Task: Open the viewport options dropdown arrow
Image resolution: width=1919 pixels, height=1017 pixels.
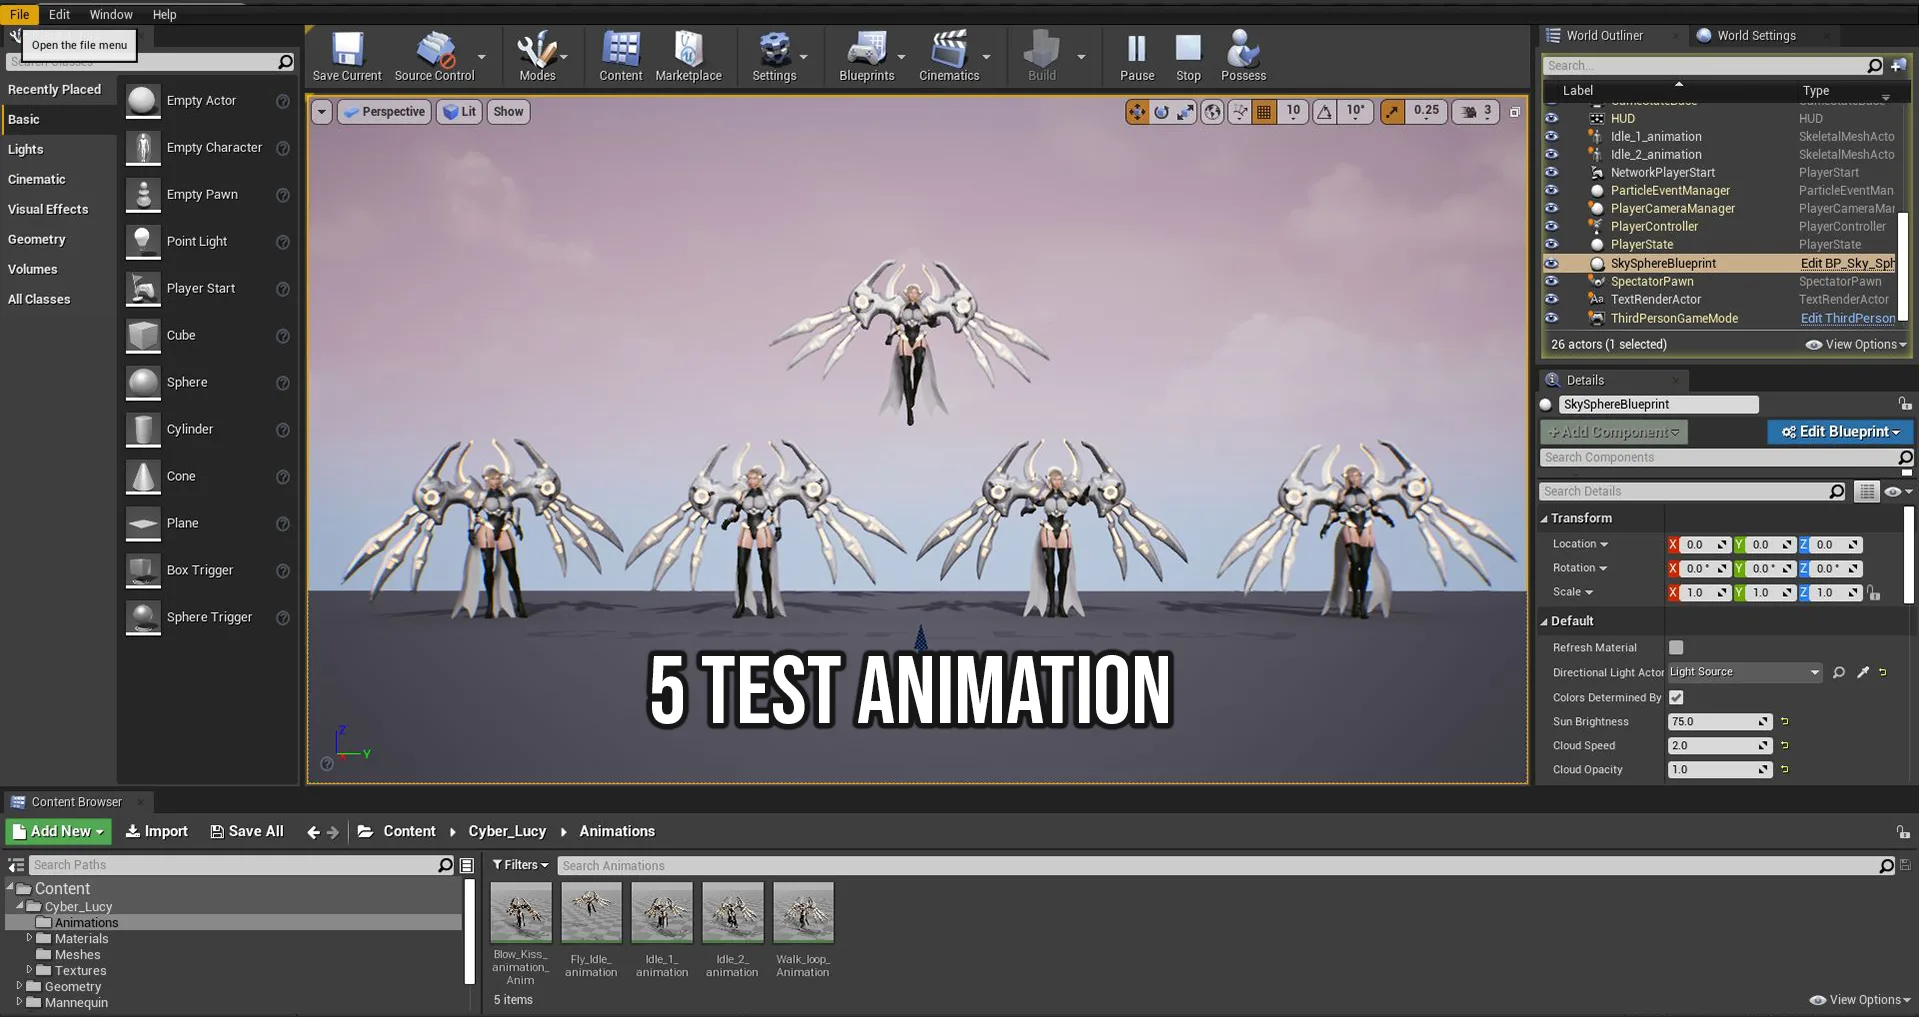Action: tap(321, 112)
